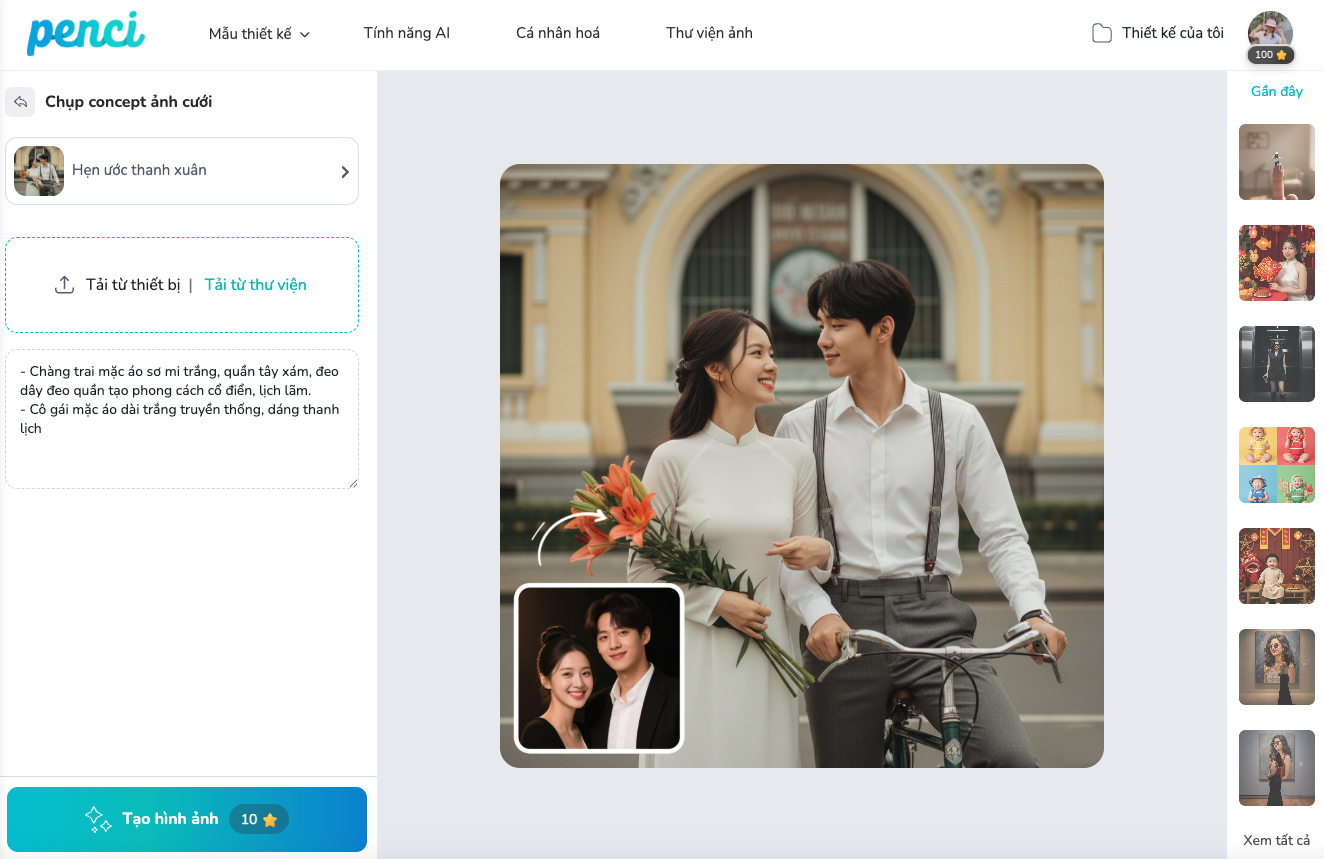Viewport: 1324px width, 859px height.
Task: Click Xem tất cả in recent panel
Action: (x=1276, y=840)
